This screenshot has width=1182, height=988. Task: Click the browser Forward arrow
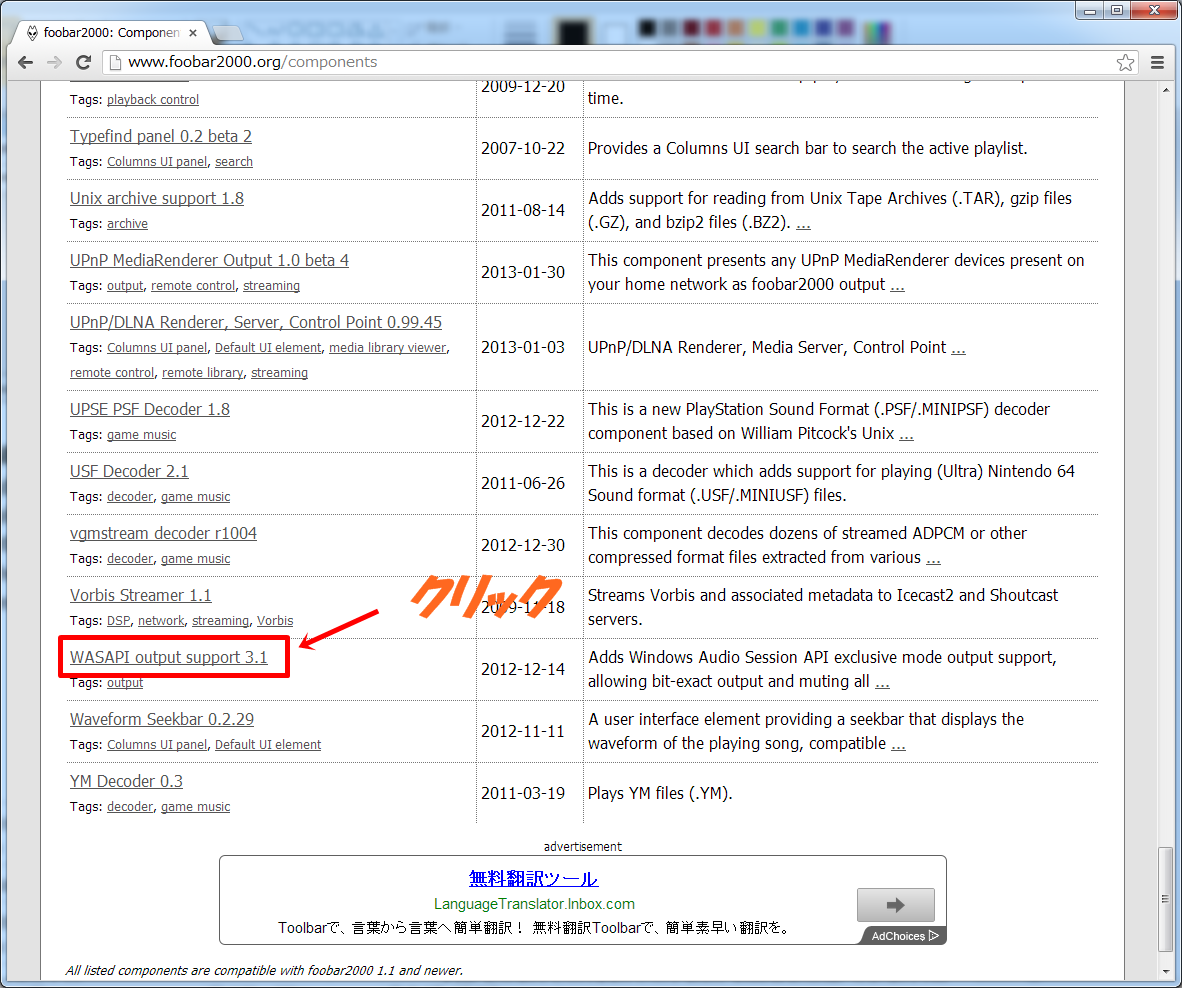[54, 63]
